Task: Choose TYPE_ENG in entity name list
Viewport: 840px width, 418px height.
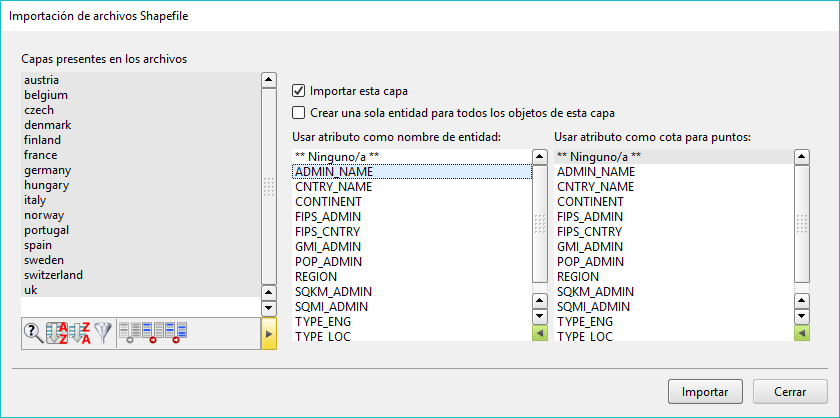Action: [412, 322]
